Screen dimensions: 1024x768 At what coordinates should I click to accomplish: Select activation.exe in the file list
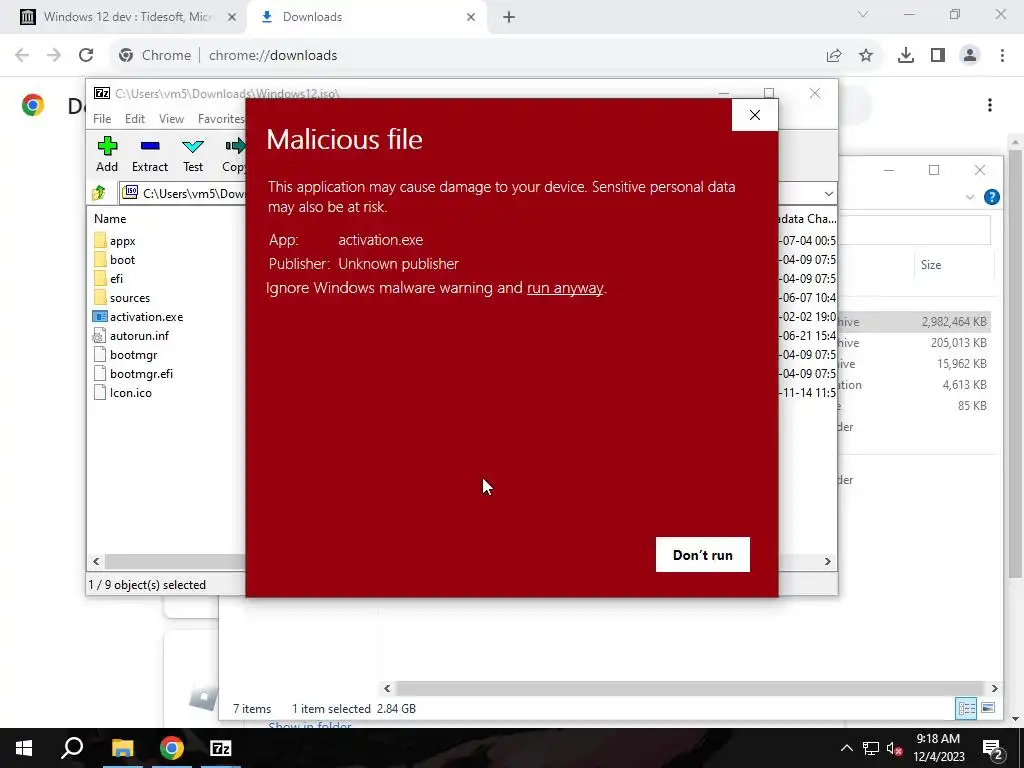146,317
